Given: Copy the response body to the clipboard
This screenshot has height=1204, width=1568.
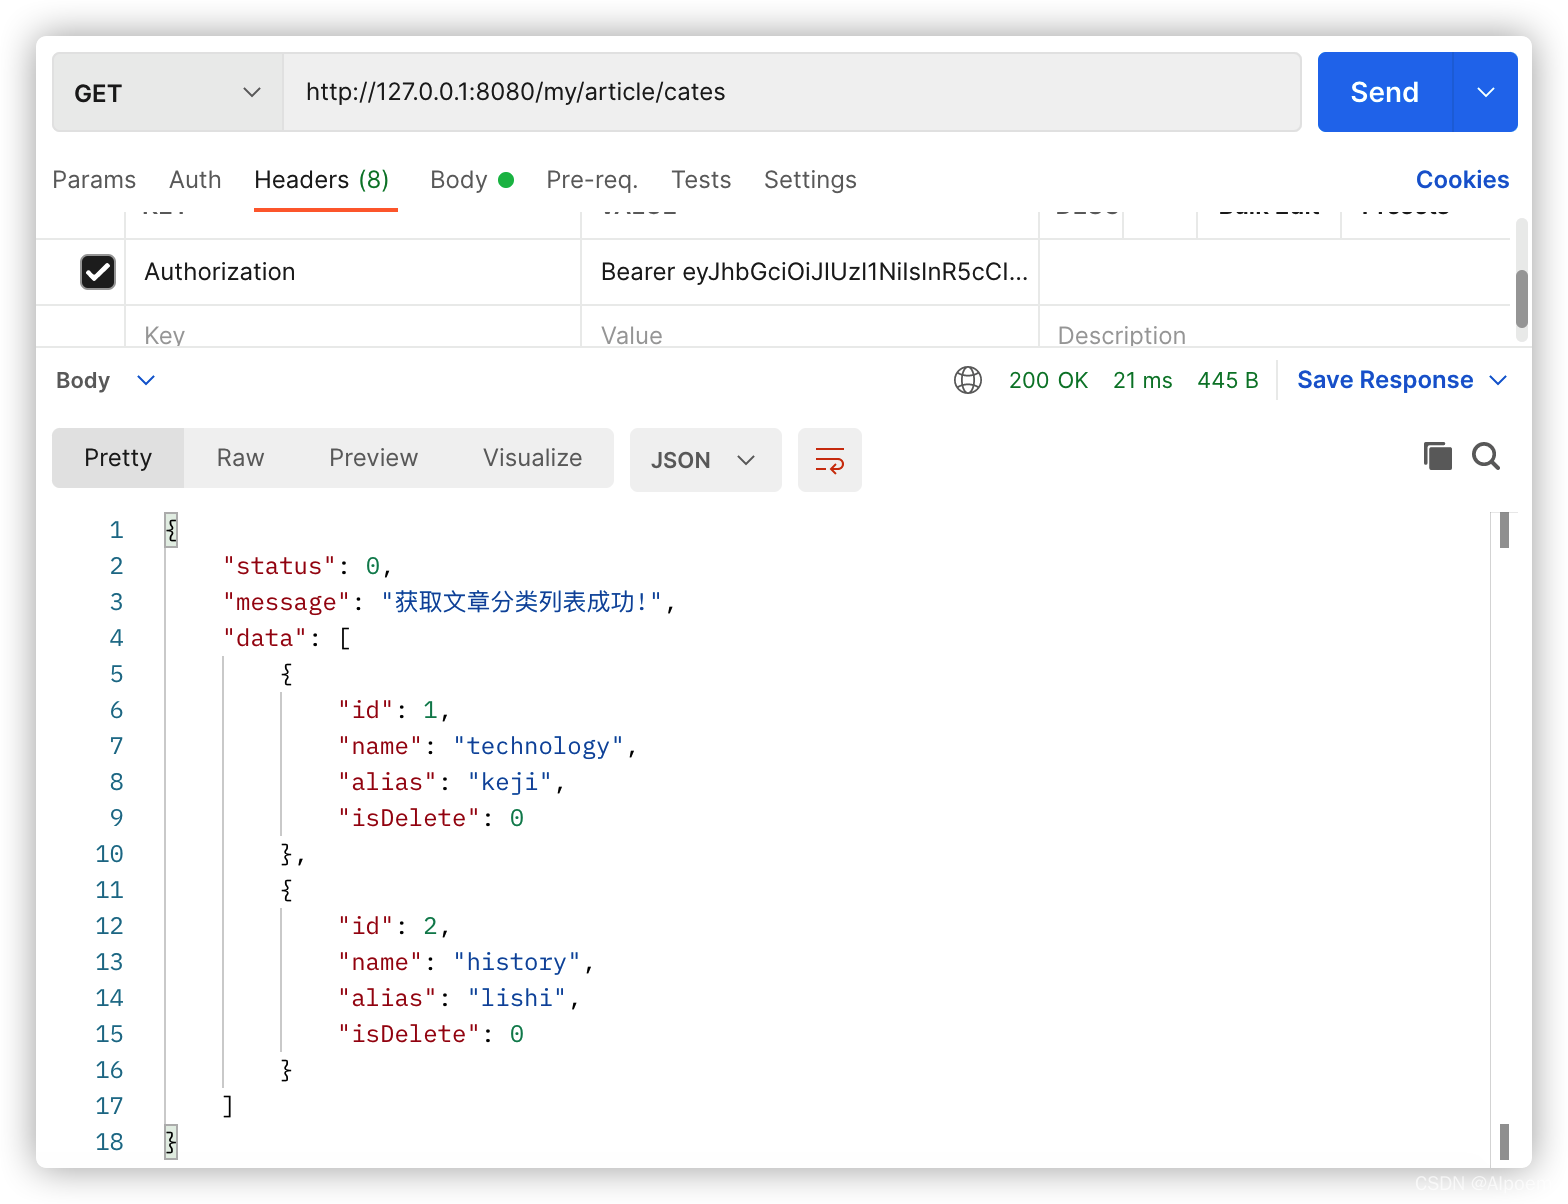Looking at the screenshot, I should coord(1437,456).
